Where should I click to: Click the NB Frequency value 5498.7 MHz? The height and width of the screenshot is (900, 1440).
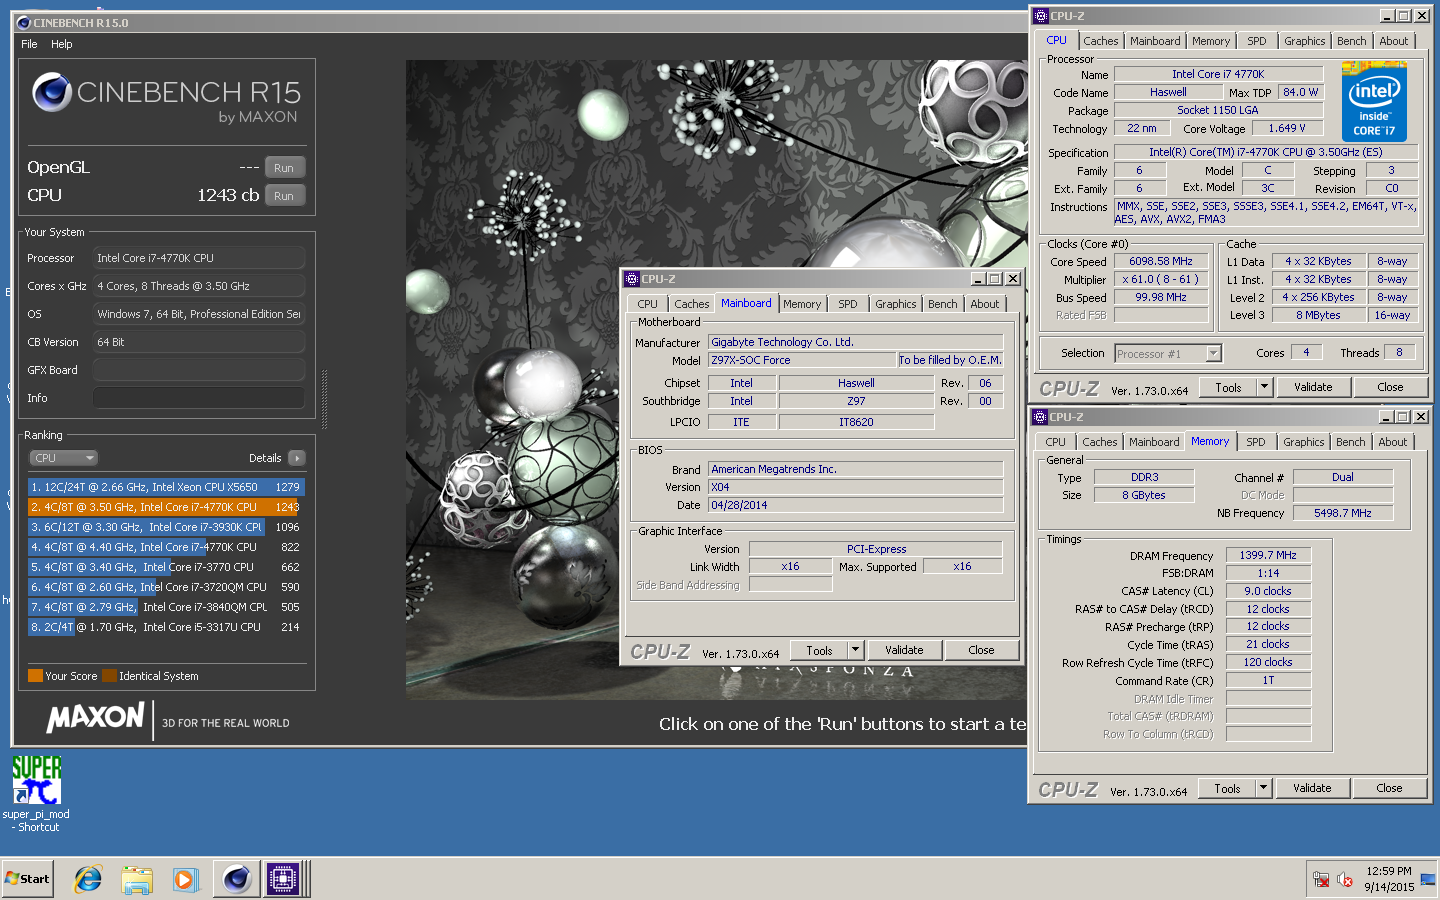tap(1343, 513)
